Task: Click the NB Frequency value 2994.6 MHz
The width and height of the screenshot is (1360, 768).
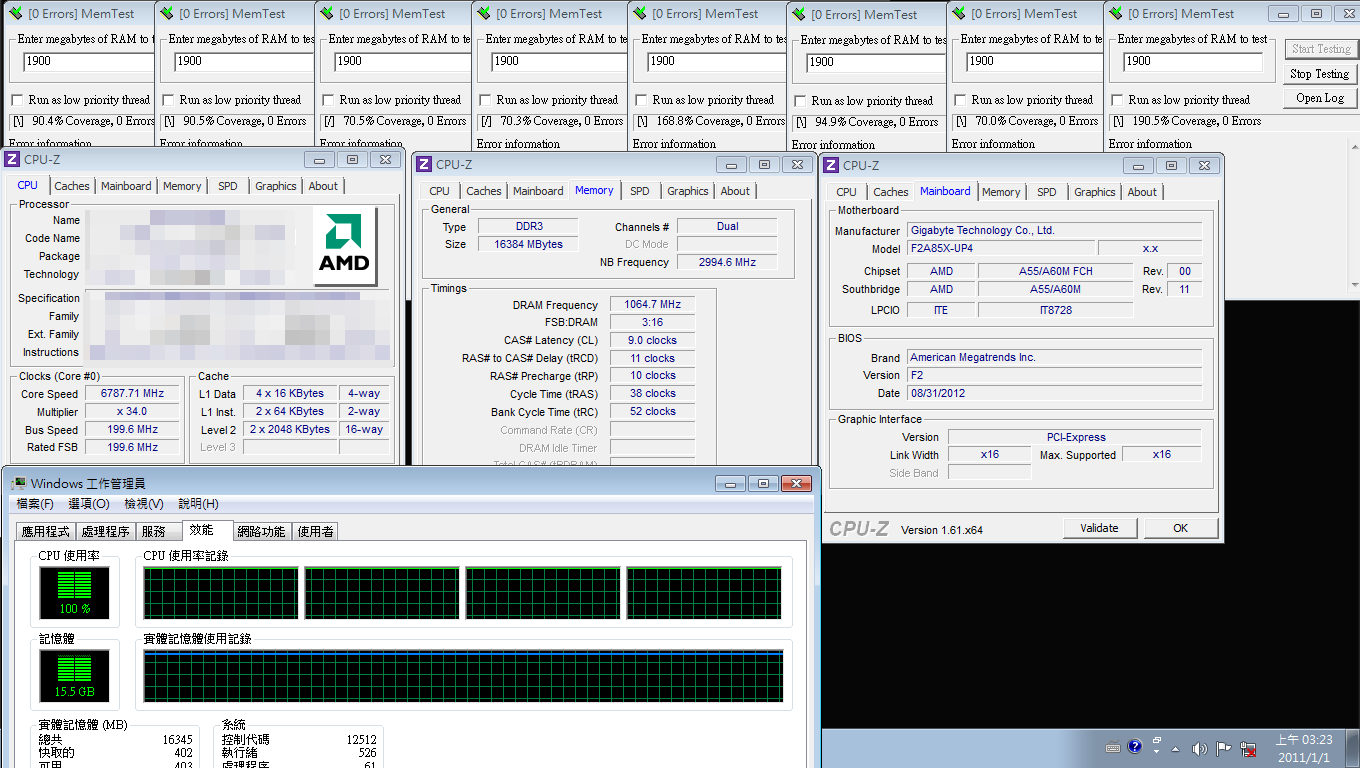Action: 727,262
